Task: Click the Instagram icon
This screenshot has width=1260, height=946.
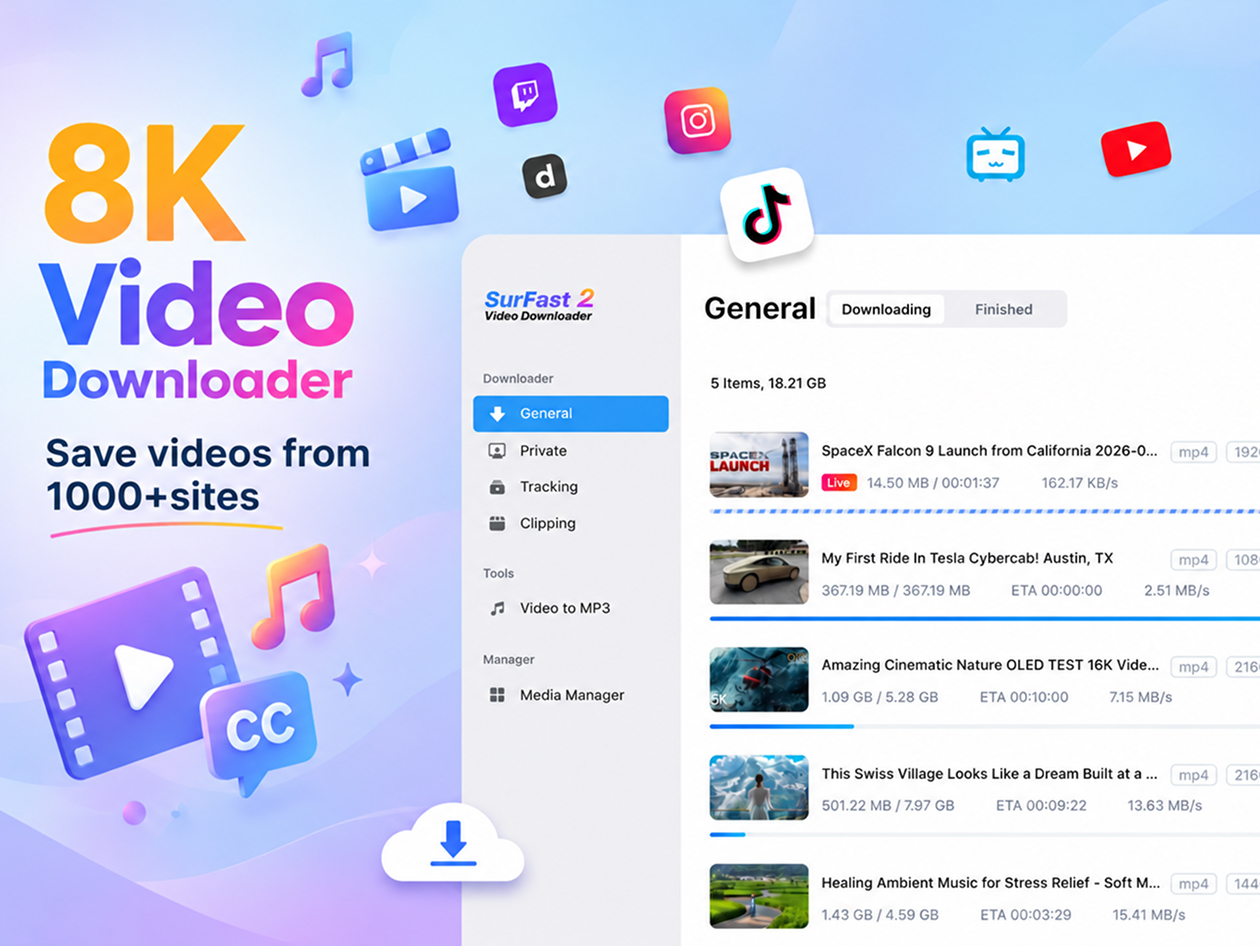Action: [698, 121]
